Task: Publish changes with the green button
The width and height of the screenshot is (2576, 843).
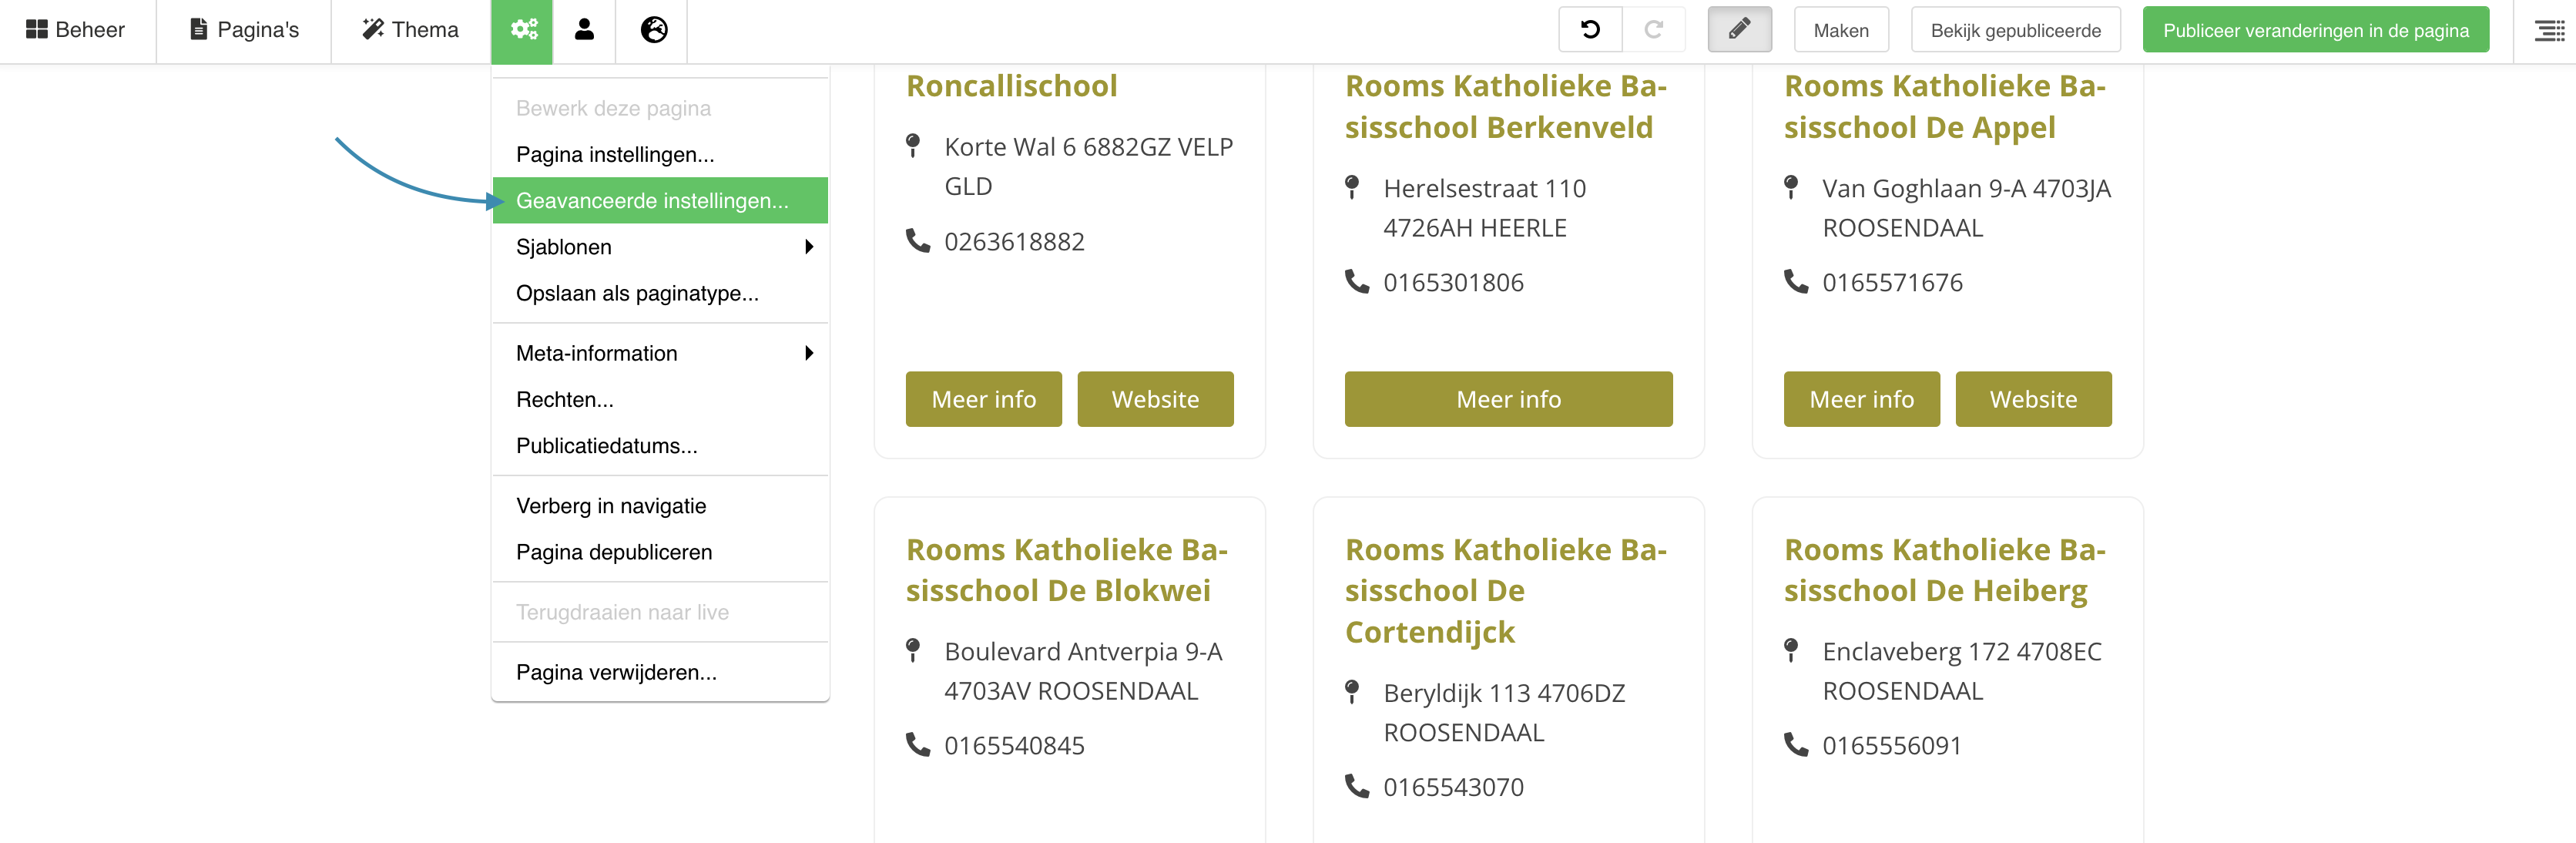Action: point(2316,30)
